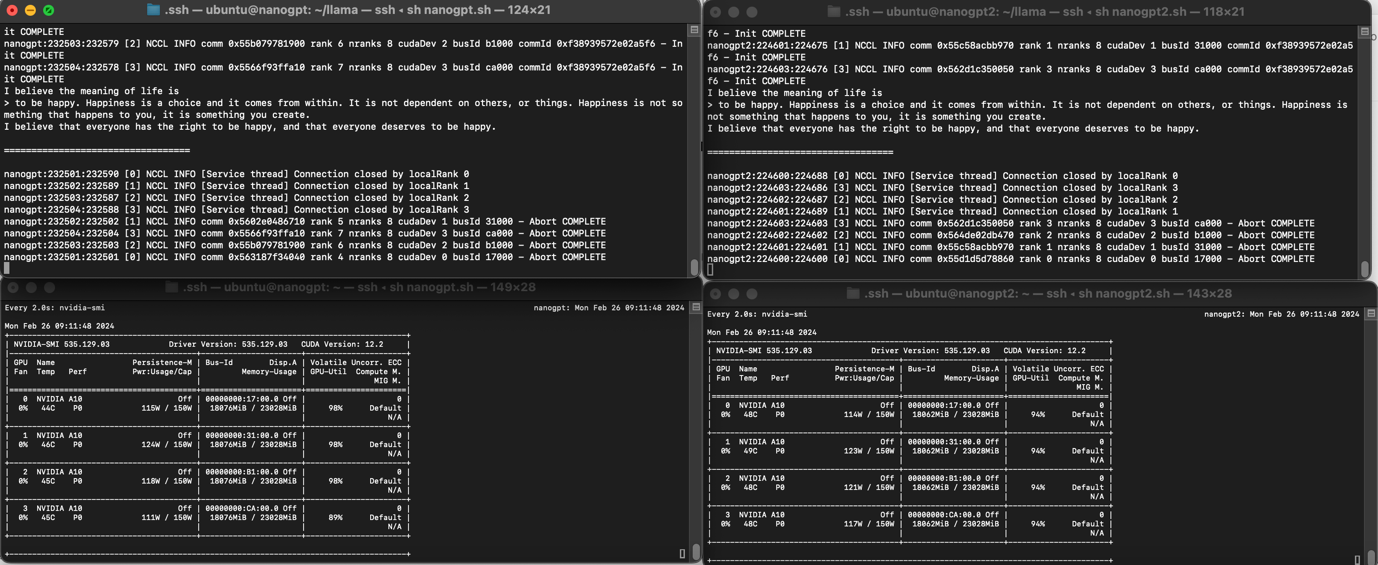Click title '.ssh — ubuntu@nanogpt: ~/llama' 124×21

pyautogui.click(x=356, y=10)
